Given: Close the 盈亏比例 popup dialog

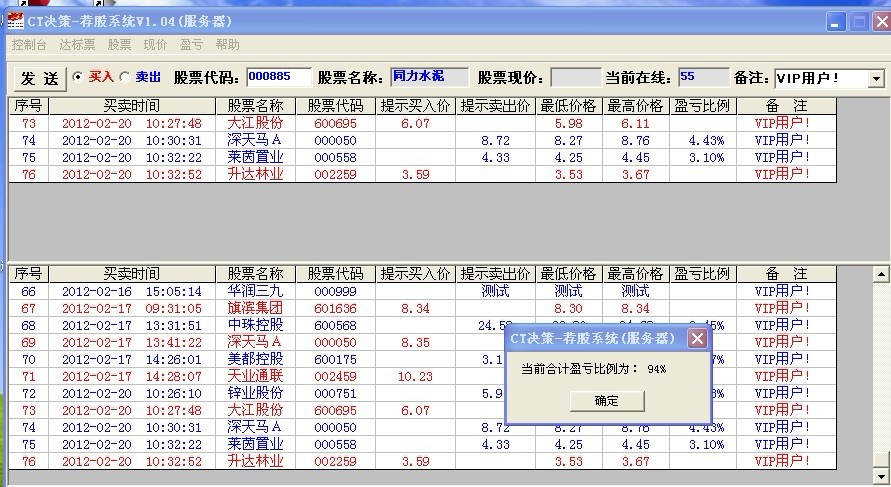Looking at the screenshot, I should 697,339.
